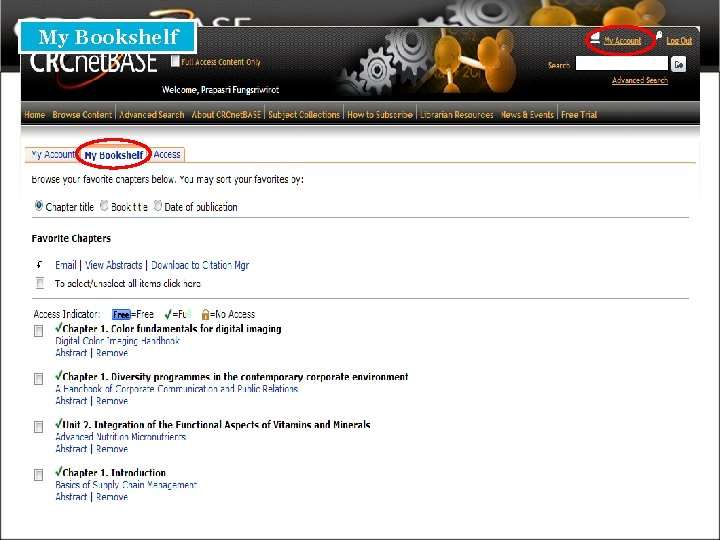Select the Date of publication radio button
Image resolution: width=720 pixels, height=540 pixels.
(158, 206)
